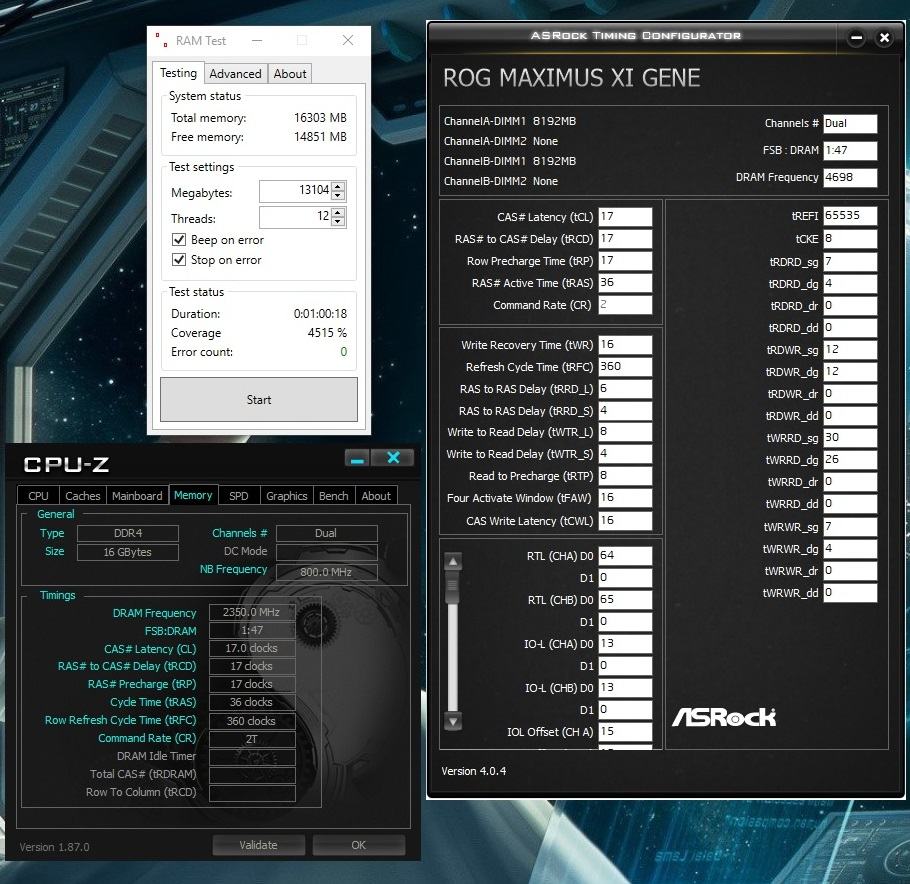
Task: Open the About tab in RAM Test
Action: click(290, 74)
